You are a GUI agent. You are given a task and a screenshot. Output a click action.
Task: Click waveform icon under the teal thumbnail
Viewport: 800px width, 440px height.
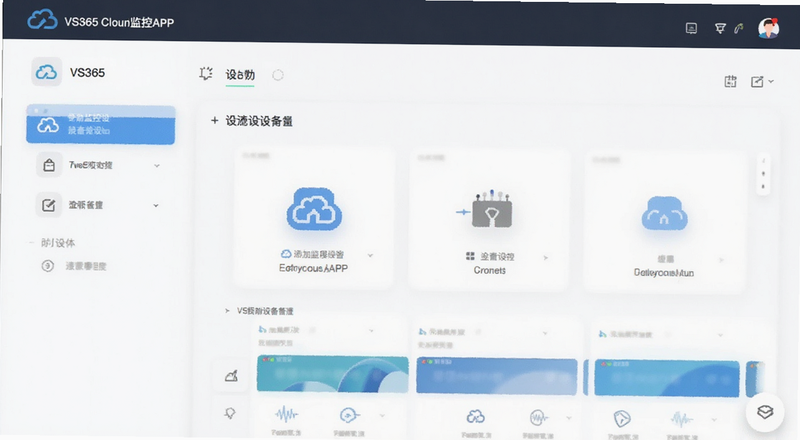tap(286, 414)
